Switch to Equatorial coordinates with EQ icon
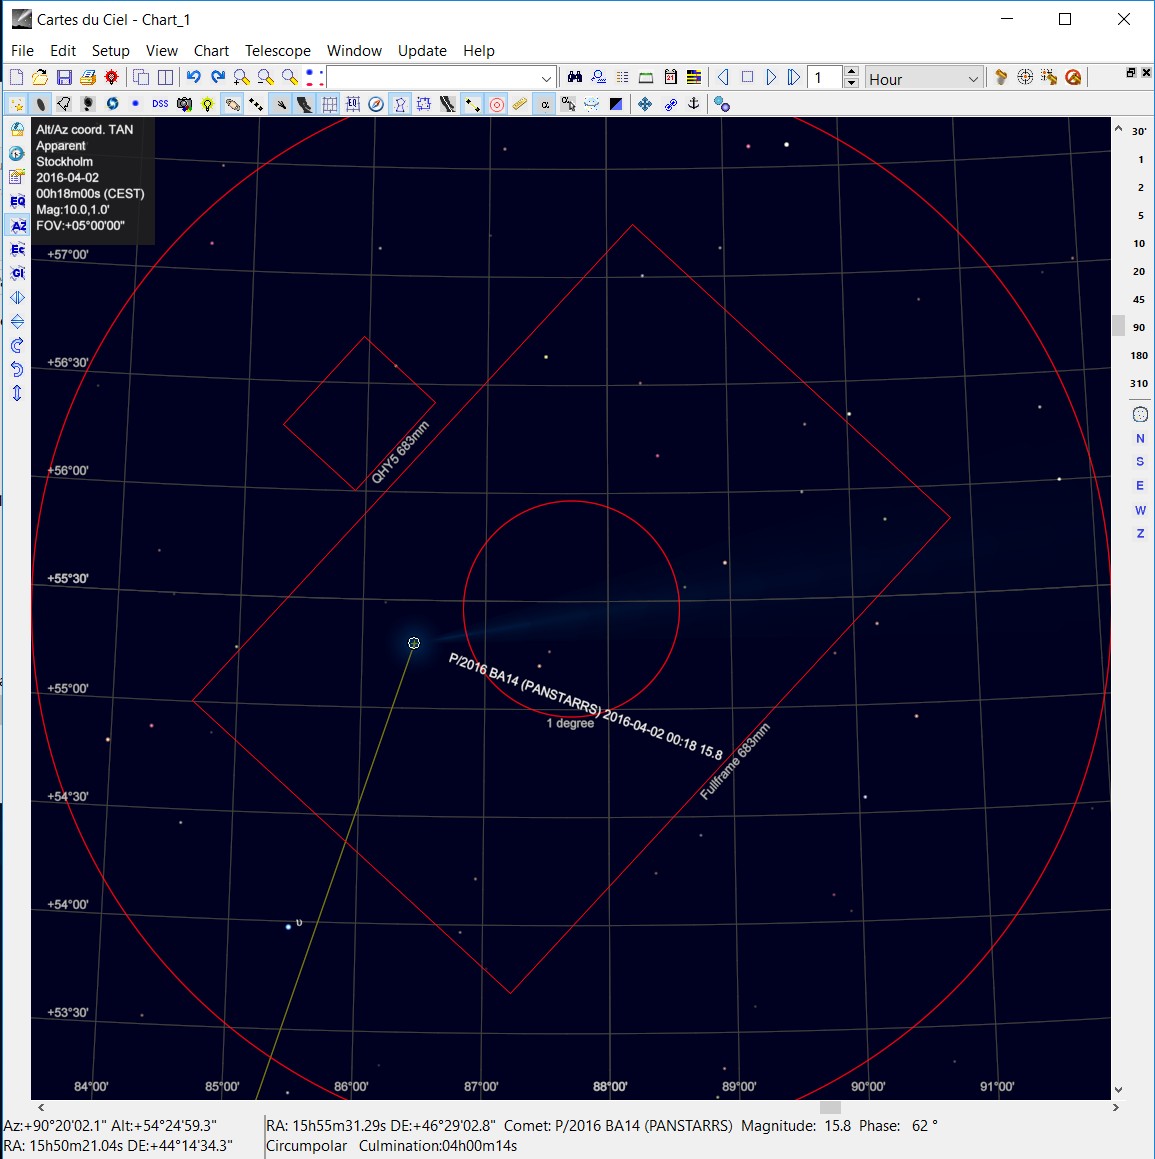Image resolution: width=1155 pixels, height=1159 pixels. pyautogui.click(x=18, y=201)
